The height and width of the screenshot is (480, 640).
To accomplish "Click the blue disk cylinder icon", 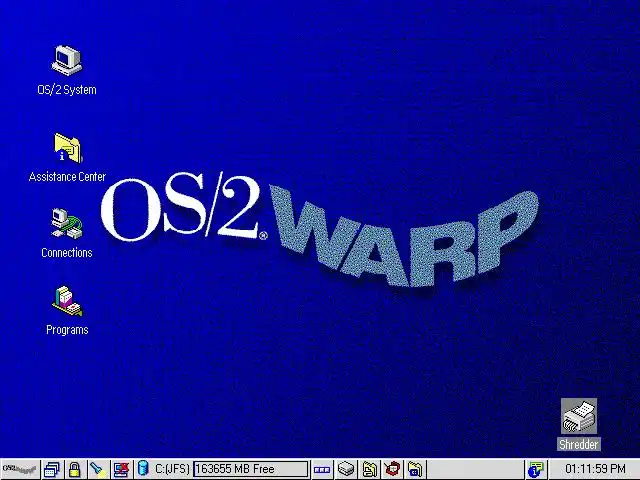I will point(143,468).
